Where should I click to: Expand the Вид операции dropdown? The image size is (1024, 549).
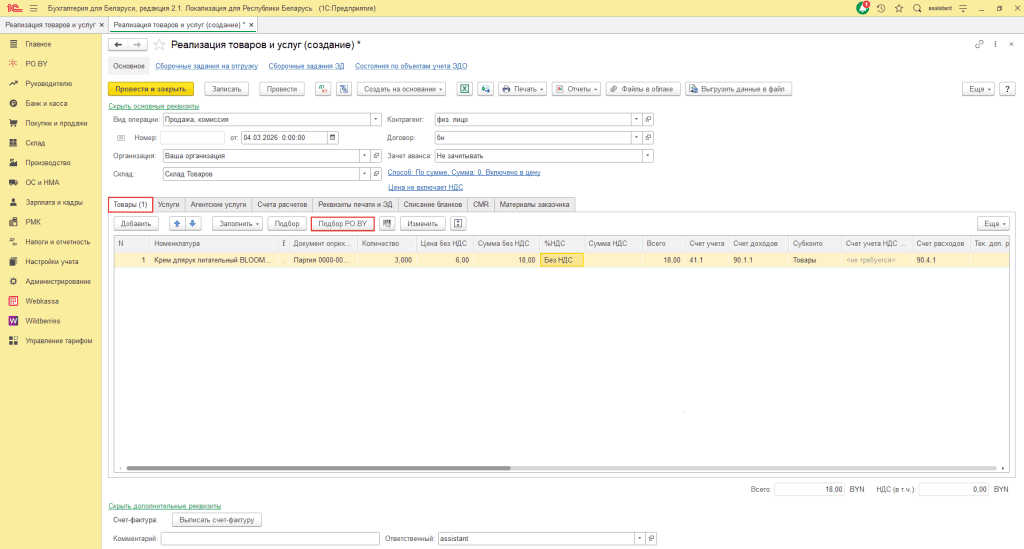pyautogui.click(x=376, y=119)
